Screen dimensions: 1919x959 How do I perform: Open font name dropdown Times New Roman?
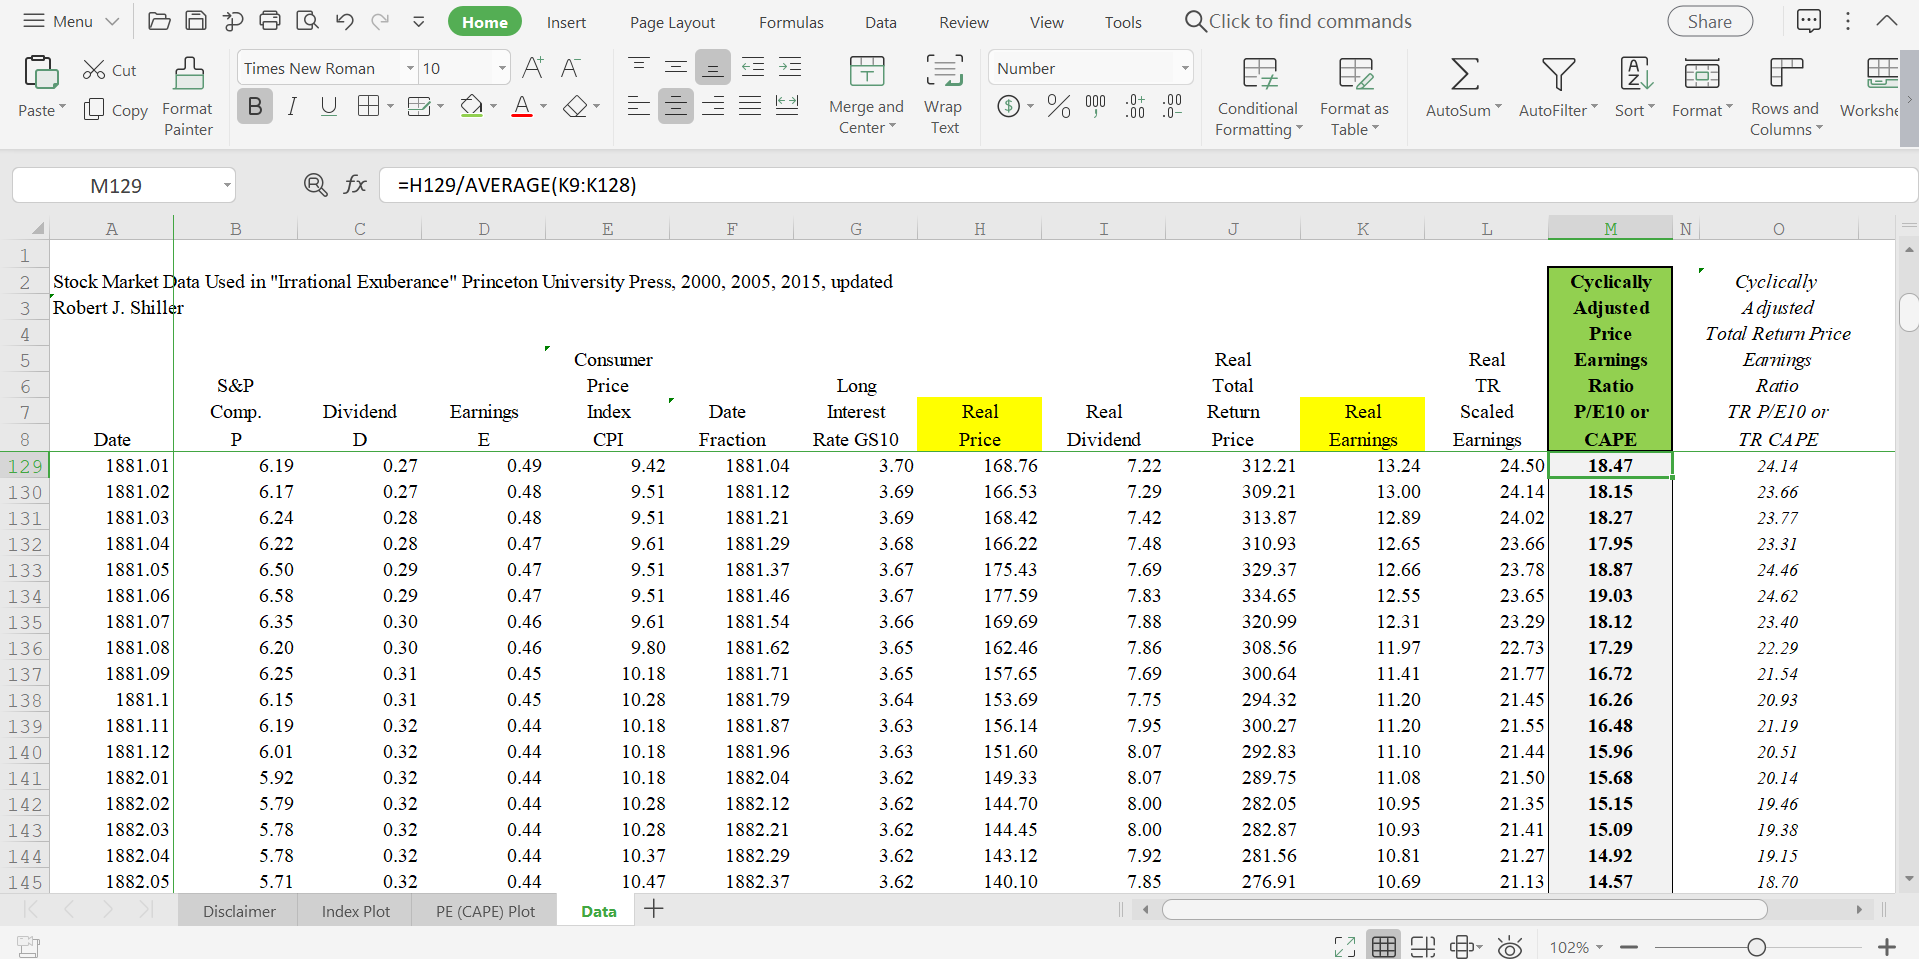click(409, 68)
